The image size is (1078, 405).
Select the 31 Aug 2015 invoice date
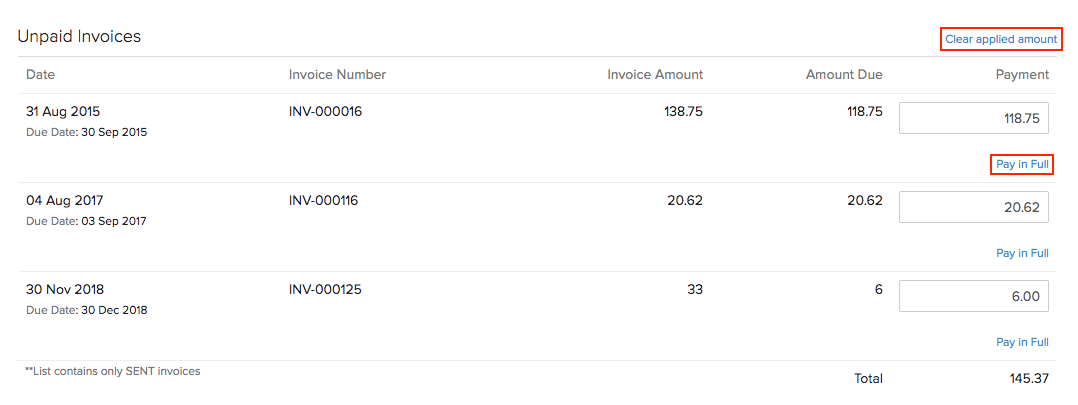click(x=63, y=112)
